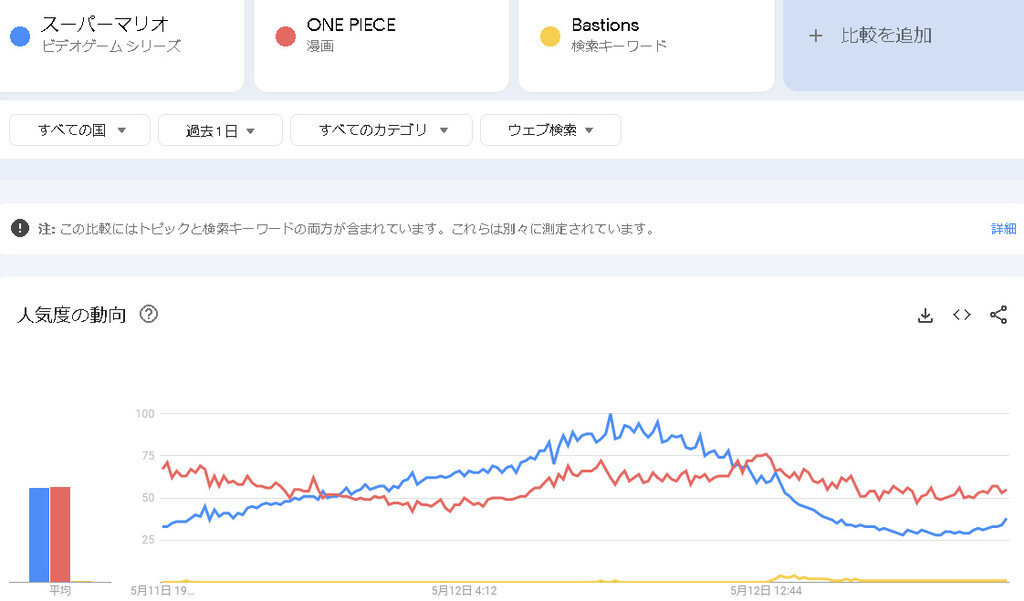Click the embed code icon
This screenshot has width=1024, height=601.
962,315
